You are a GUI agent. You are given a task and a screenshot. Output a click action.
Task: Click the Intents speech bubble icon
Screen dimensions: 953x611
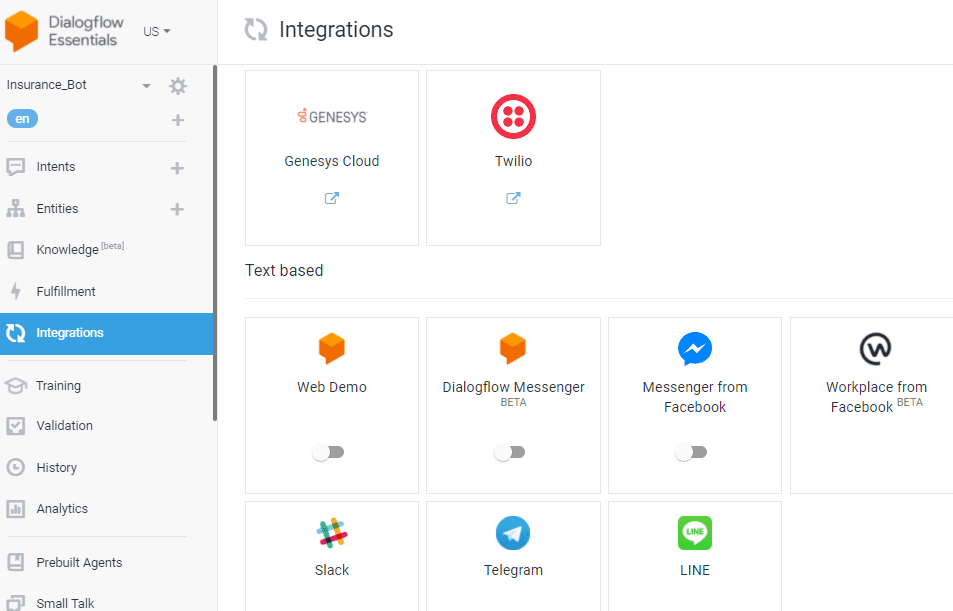click(15, 167)
